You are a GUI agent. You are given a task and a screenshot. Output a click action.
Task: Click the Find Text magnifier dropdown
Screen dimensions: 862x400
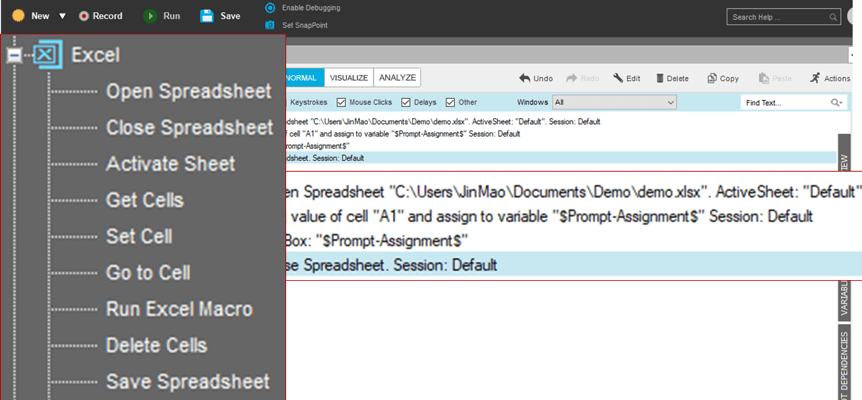pyautogui.click(x=836, y=103)
